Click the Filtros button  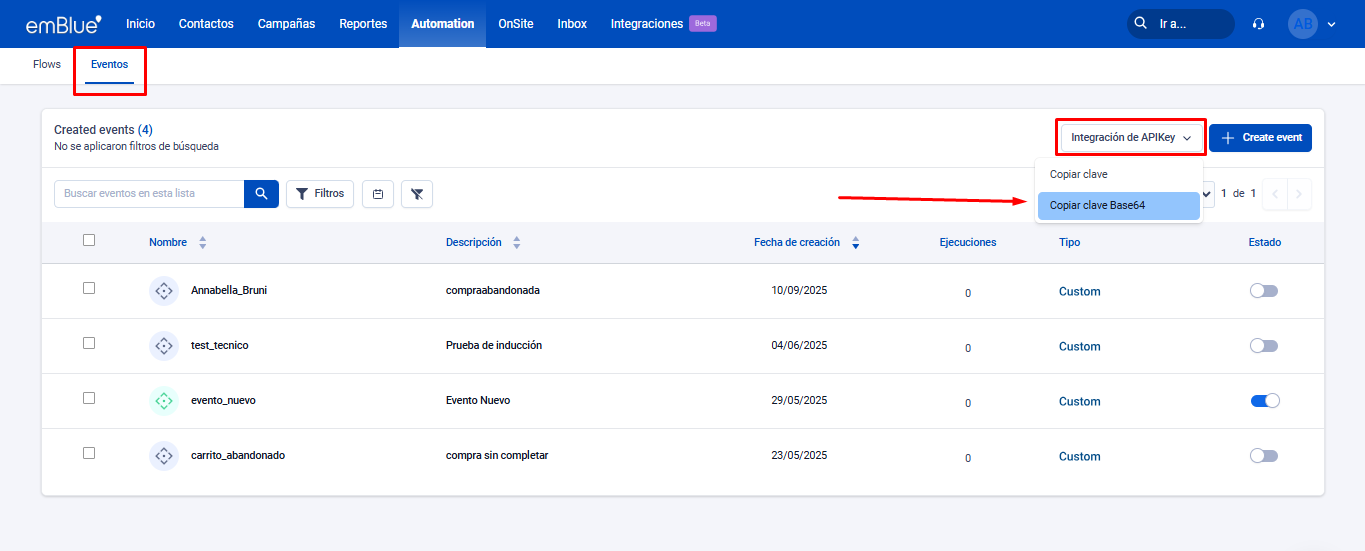click(320, 194)
